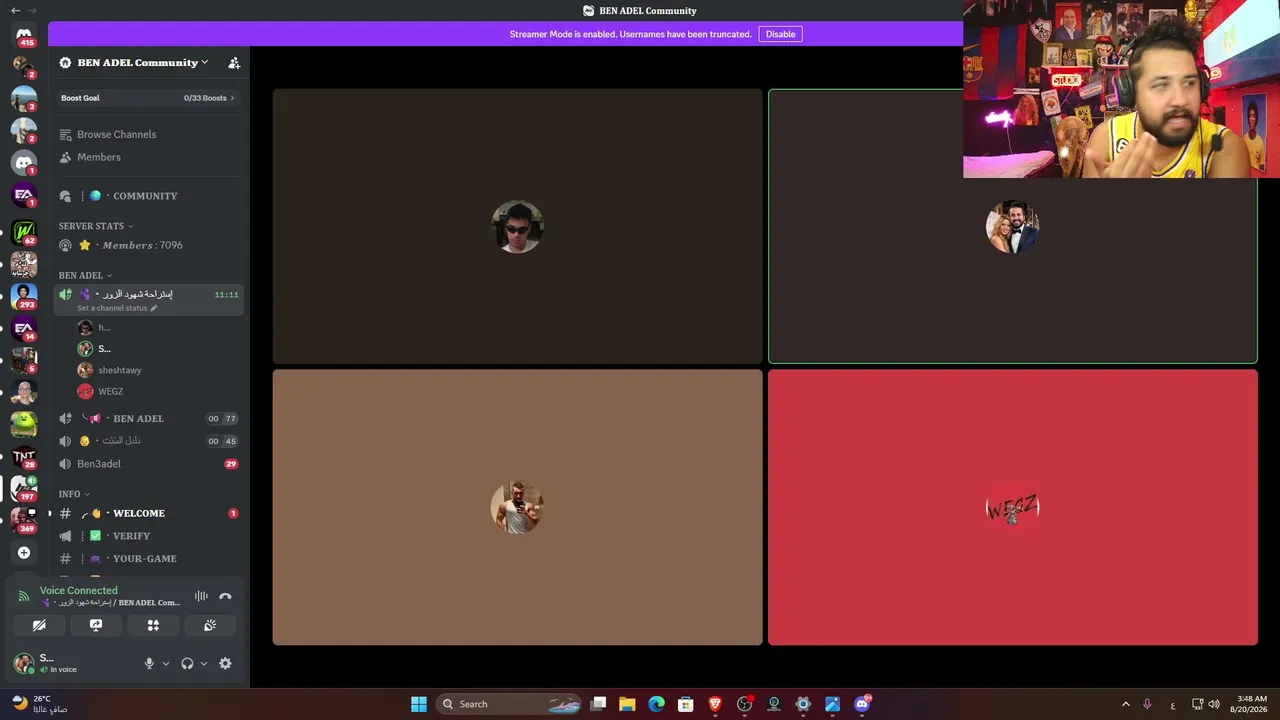This screenshot has height=720, width=1280.
Task: Select the sunglasses avatar participant tile
Action: (x=517, y=226)
